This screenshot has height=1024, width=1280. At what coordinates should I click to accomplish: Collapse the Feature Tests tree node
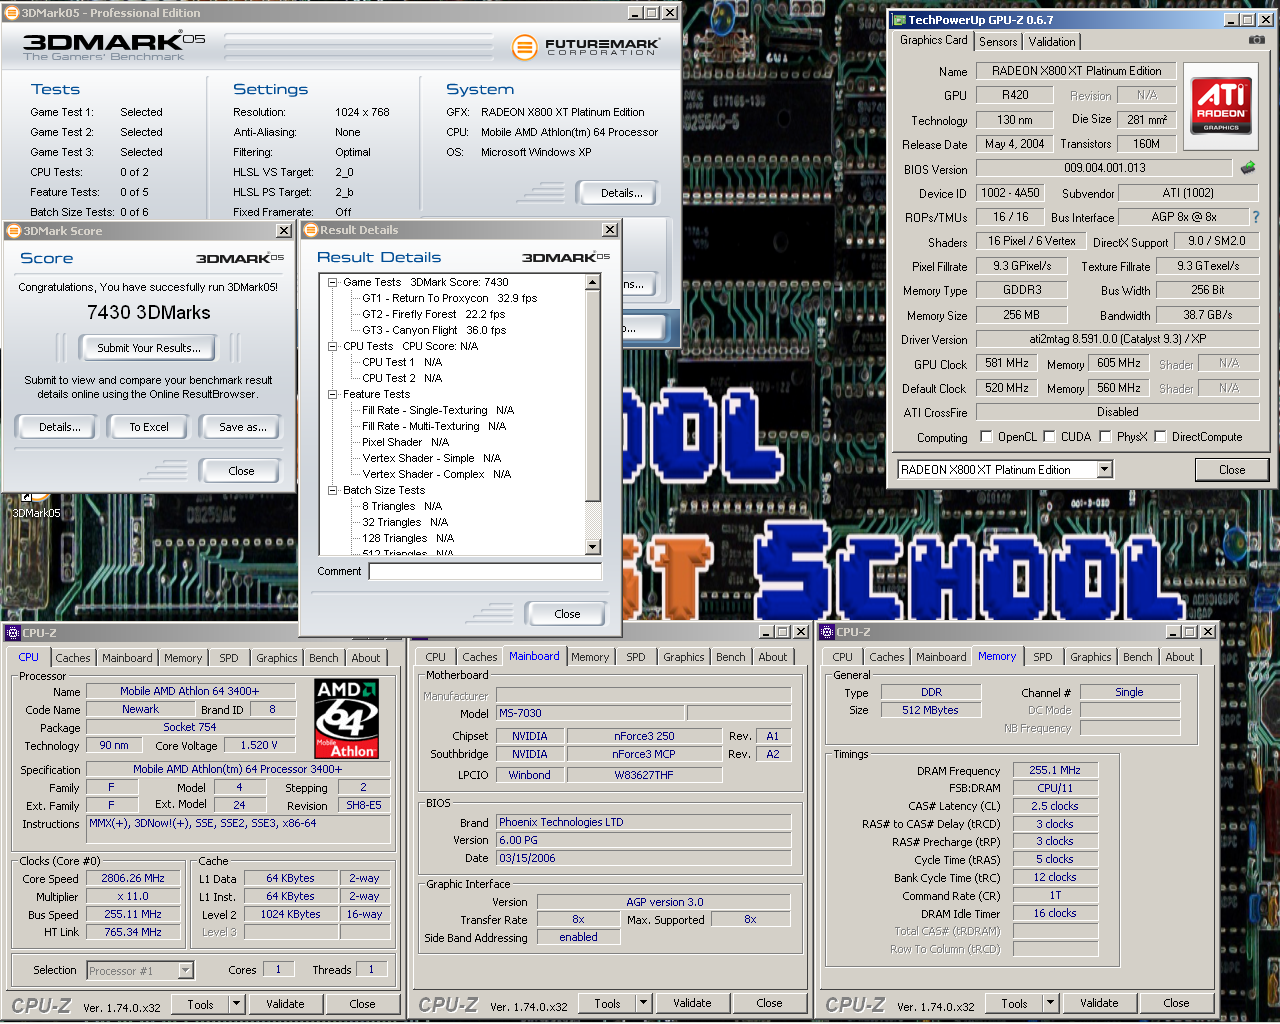tap(332, 394)
